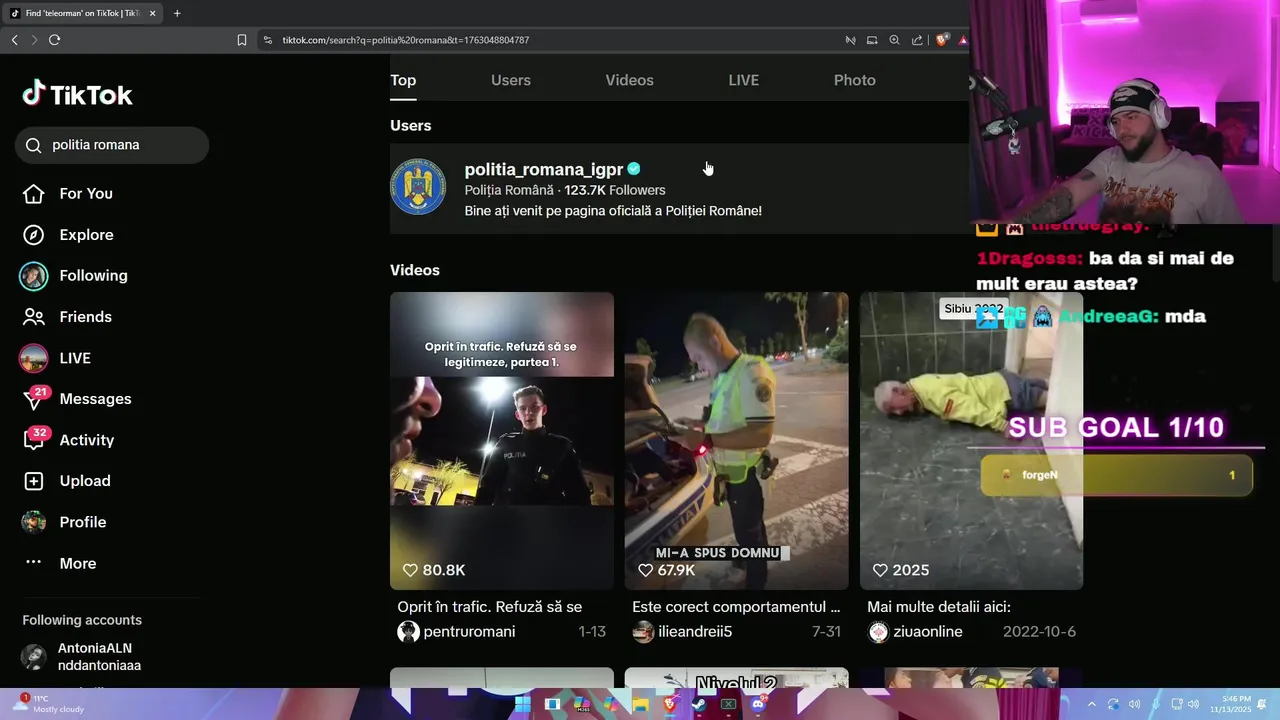Click the TikTok logo
Screen dimensions: 1280x720
77,94
